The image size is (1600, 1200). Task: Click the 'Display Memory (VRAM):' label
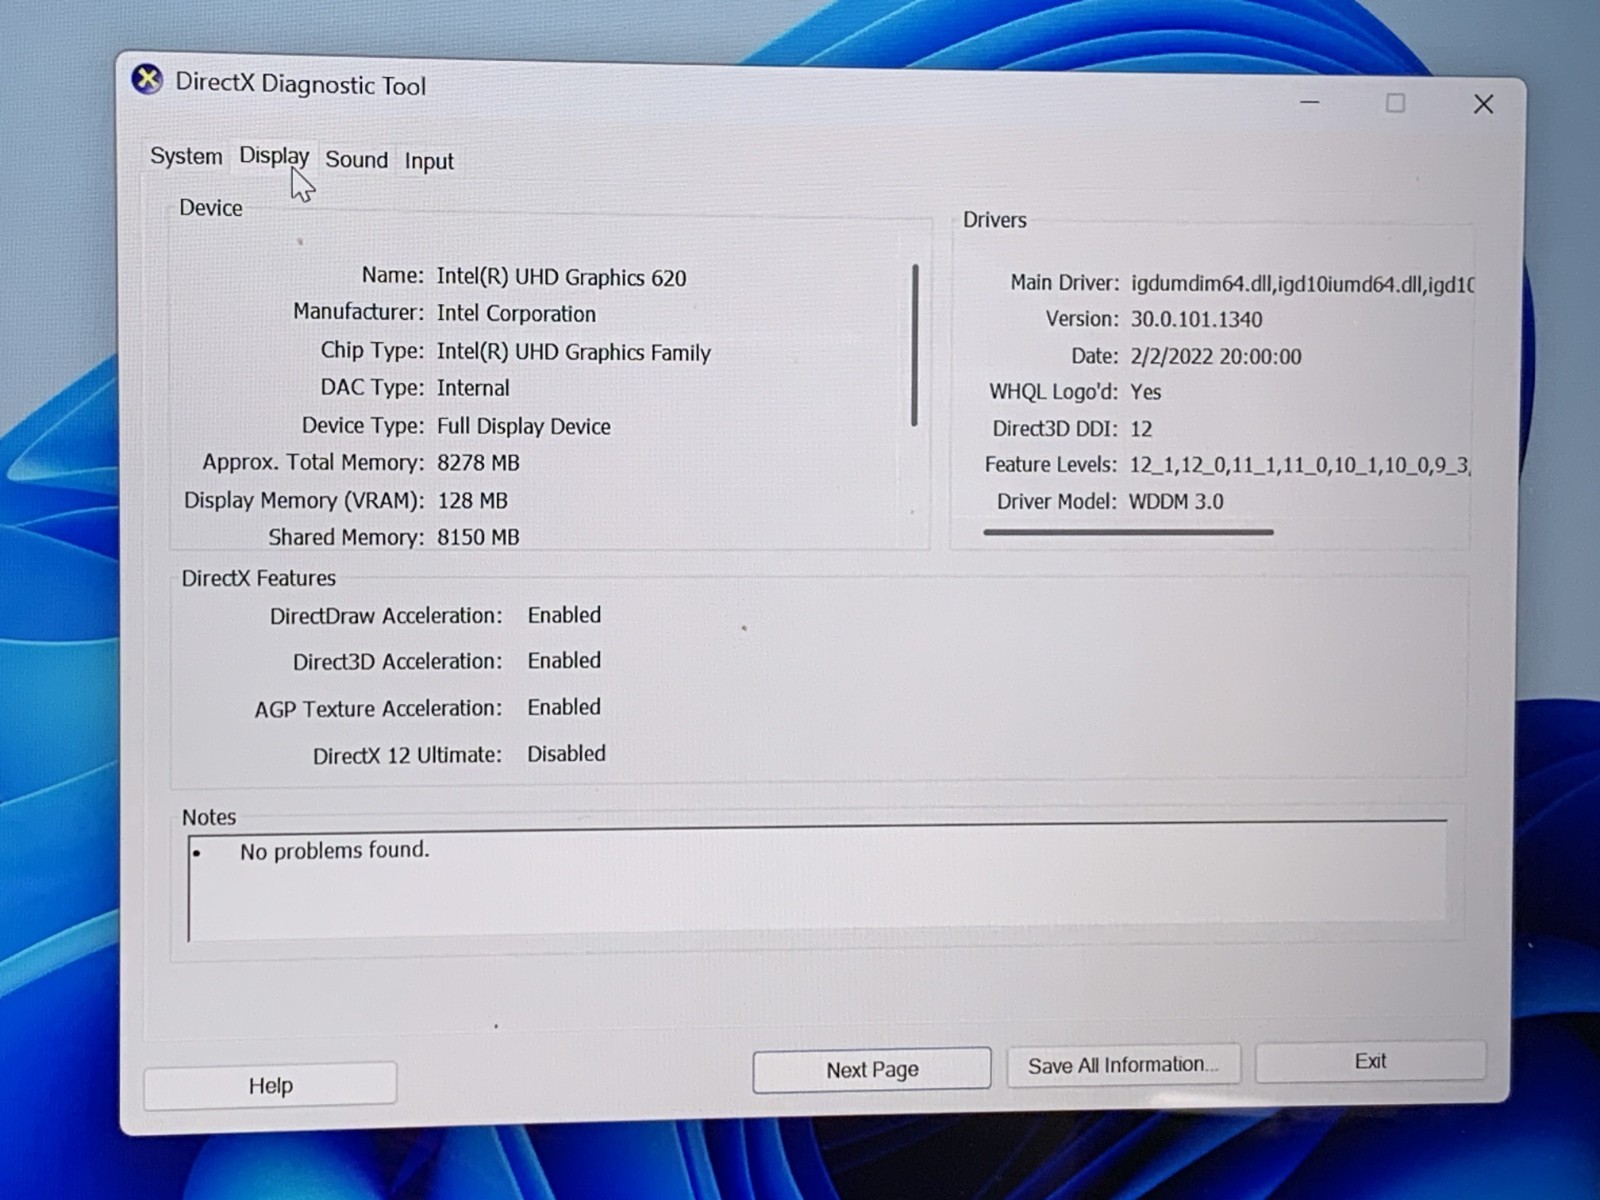[x=304, y=500]
